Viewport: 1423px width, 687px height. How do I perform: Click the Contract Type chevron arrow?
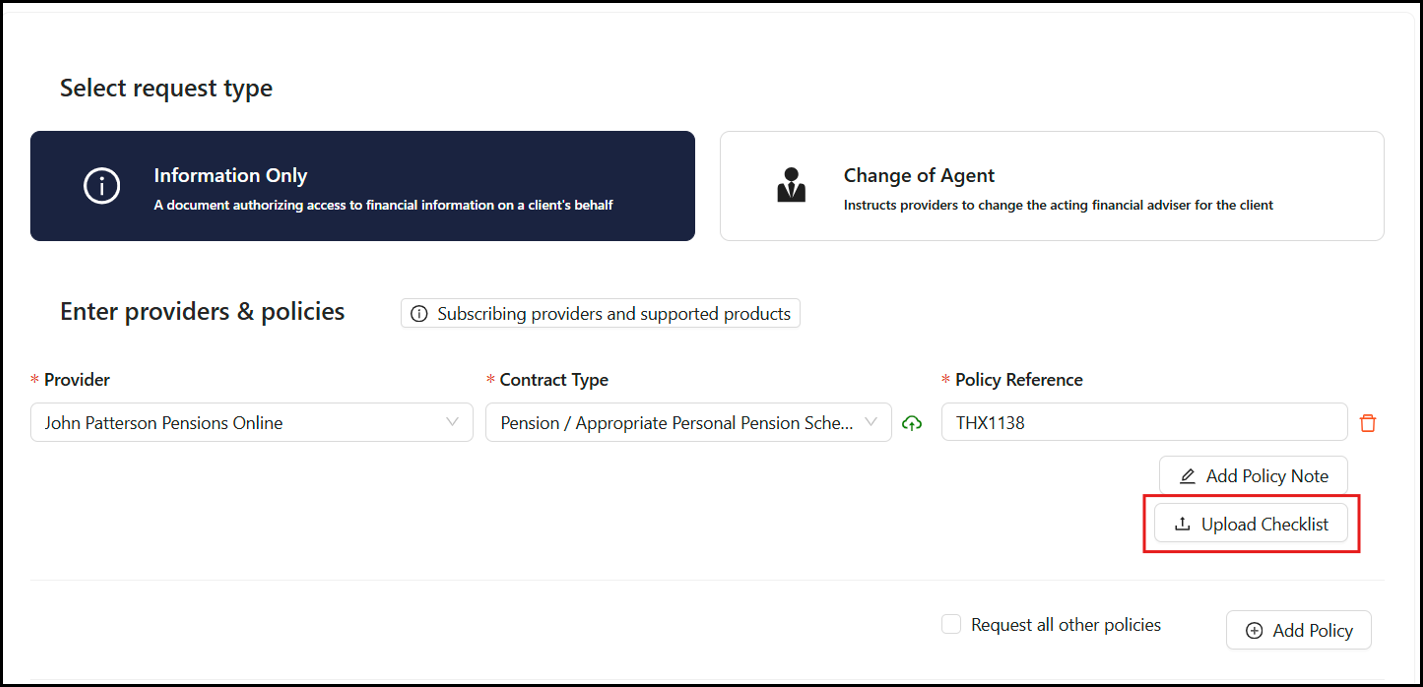point(871,422)
